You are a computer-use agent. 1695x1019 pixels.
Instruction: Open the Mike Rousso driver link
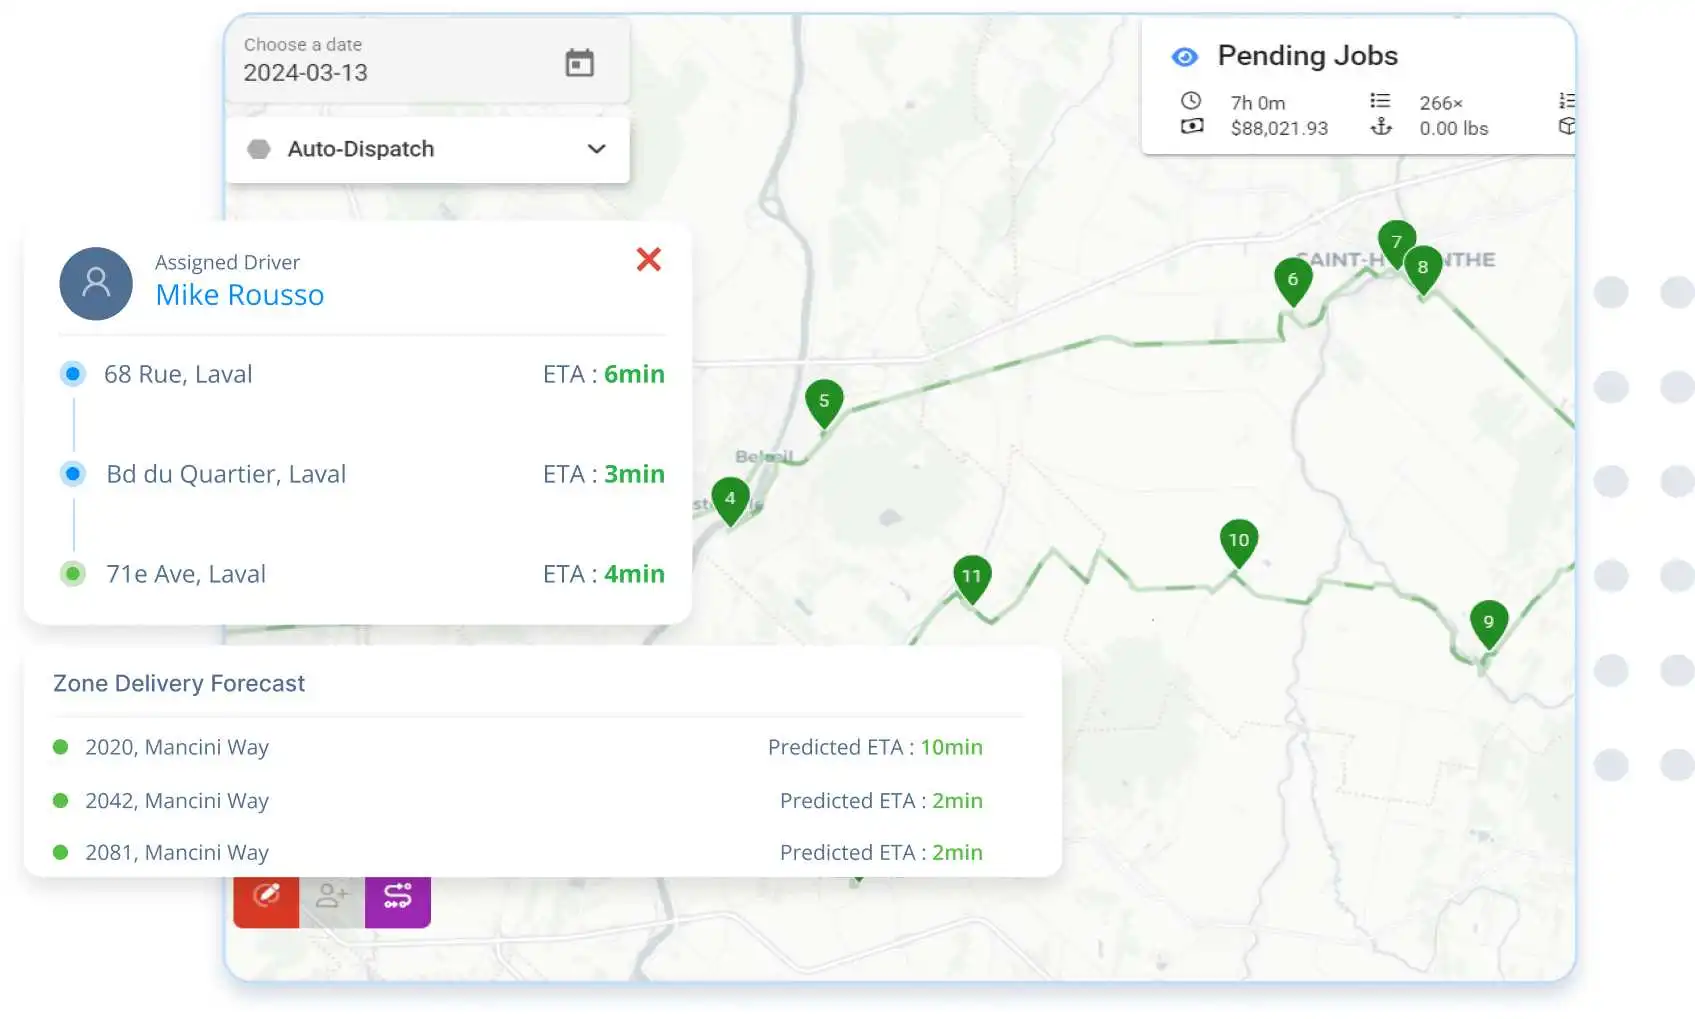click(239, 294)
